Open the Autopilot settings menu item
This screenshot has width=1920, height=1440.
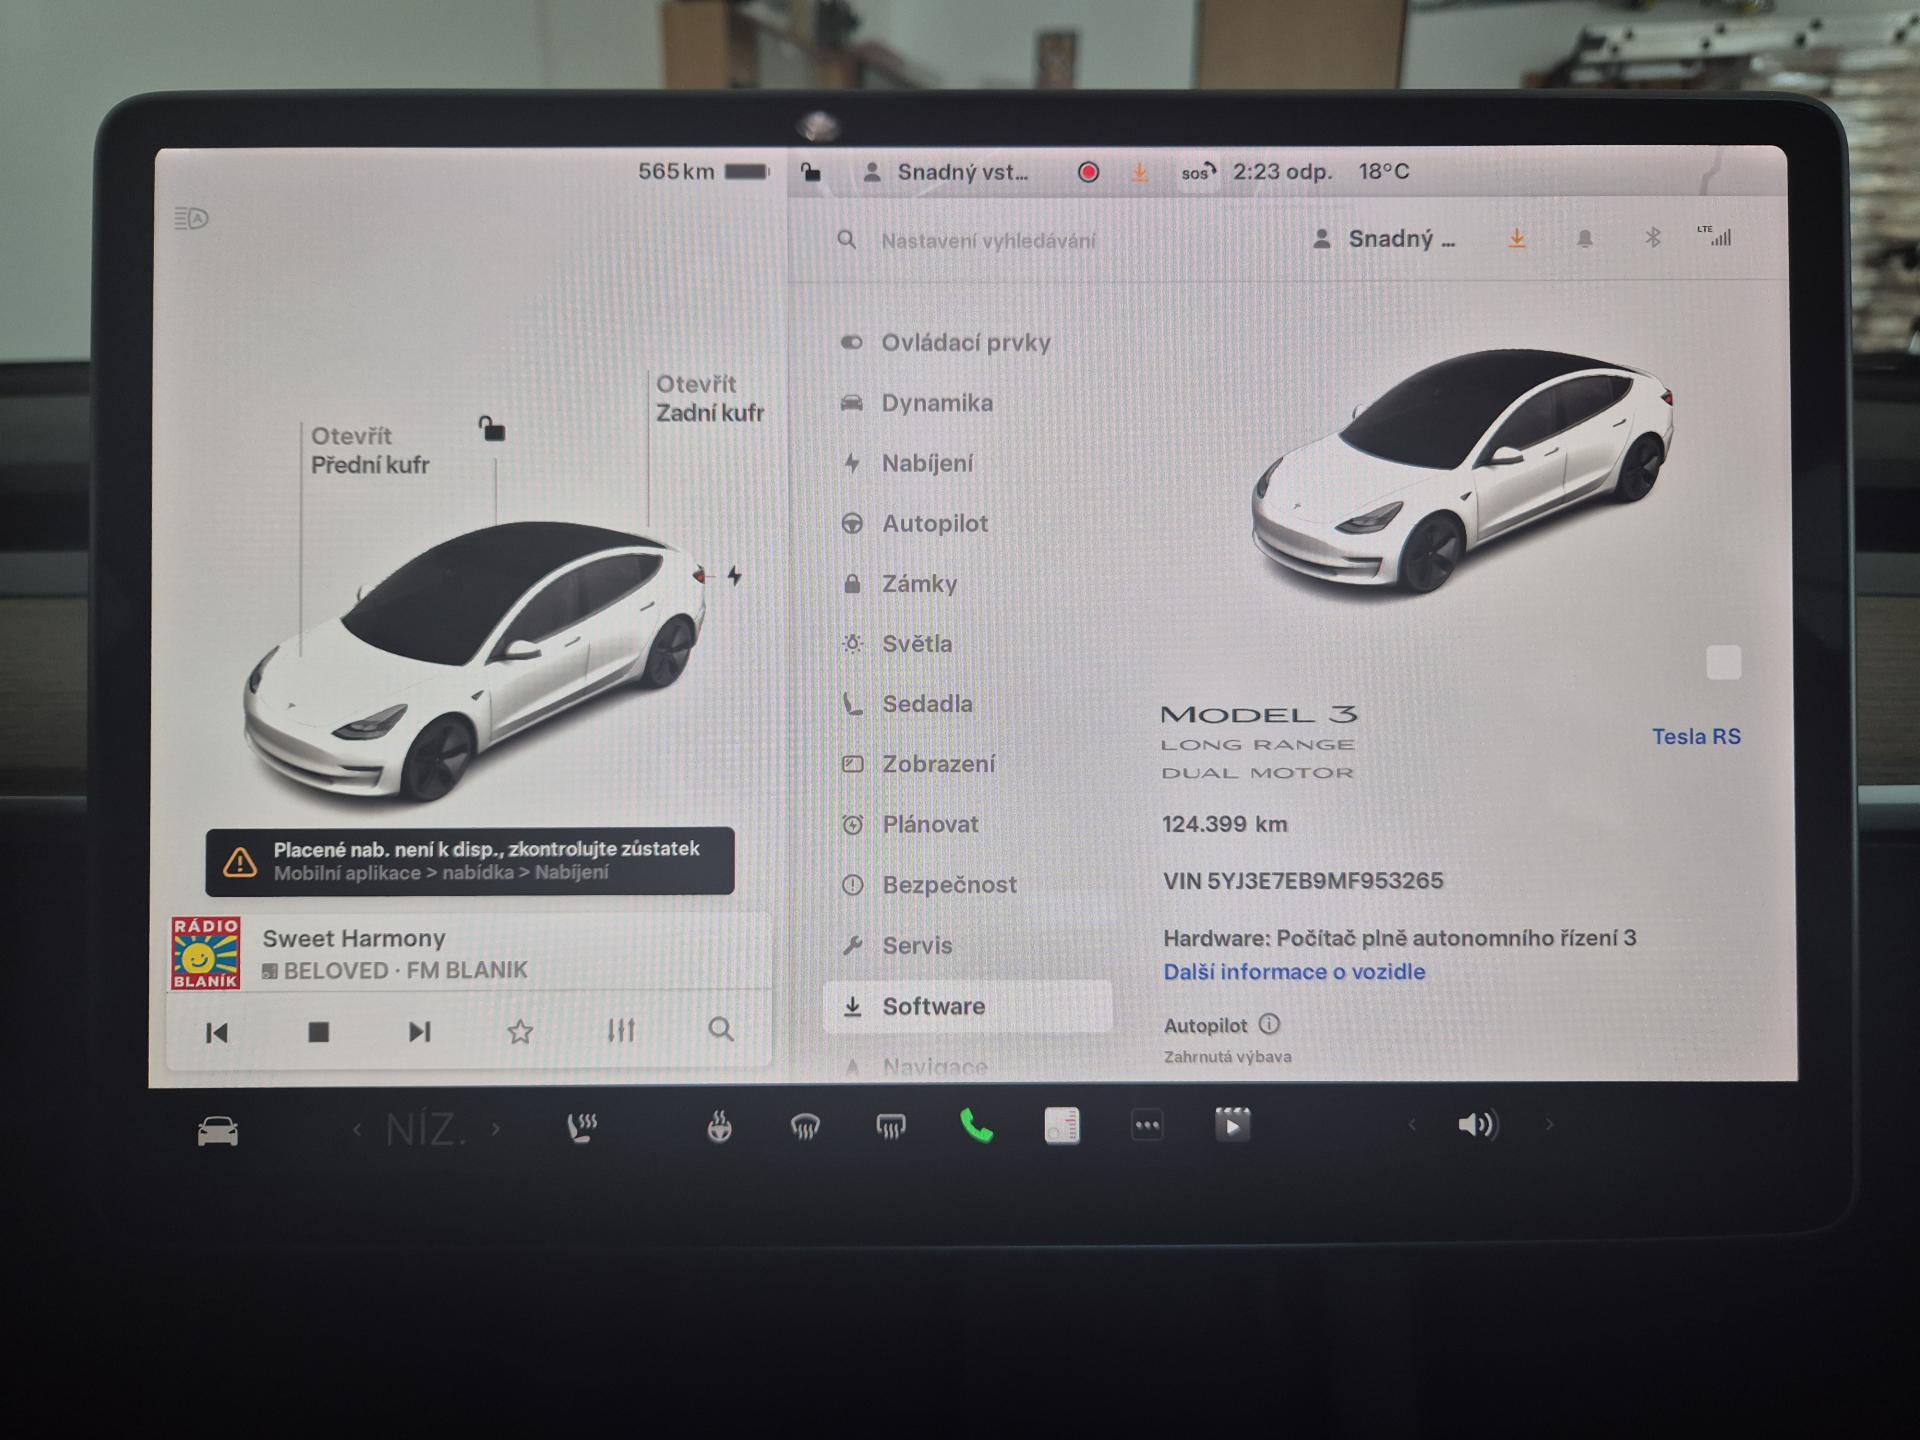934,524
